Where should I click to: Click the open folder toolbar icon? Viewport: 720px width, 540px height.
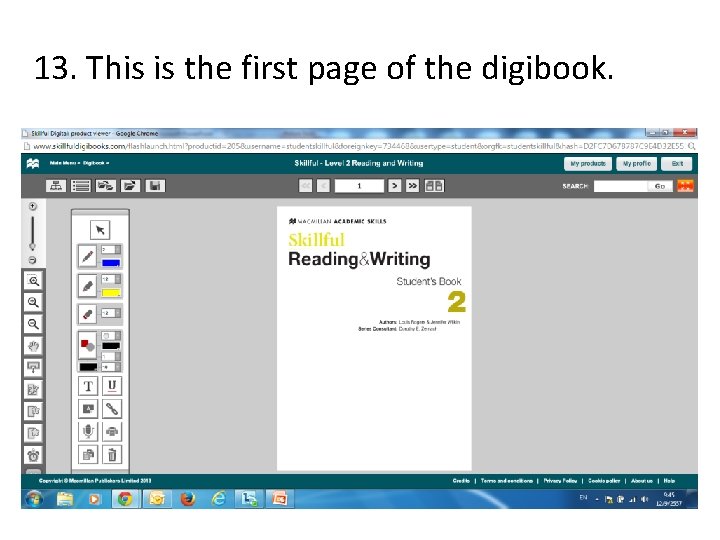(x=130, y=186)
